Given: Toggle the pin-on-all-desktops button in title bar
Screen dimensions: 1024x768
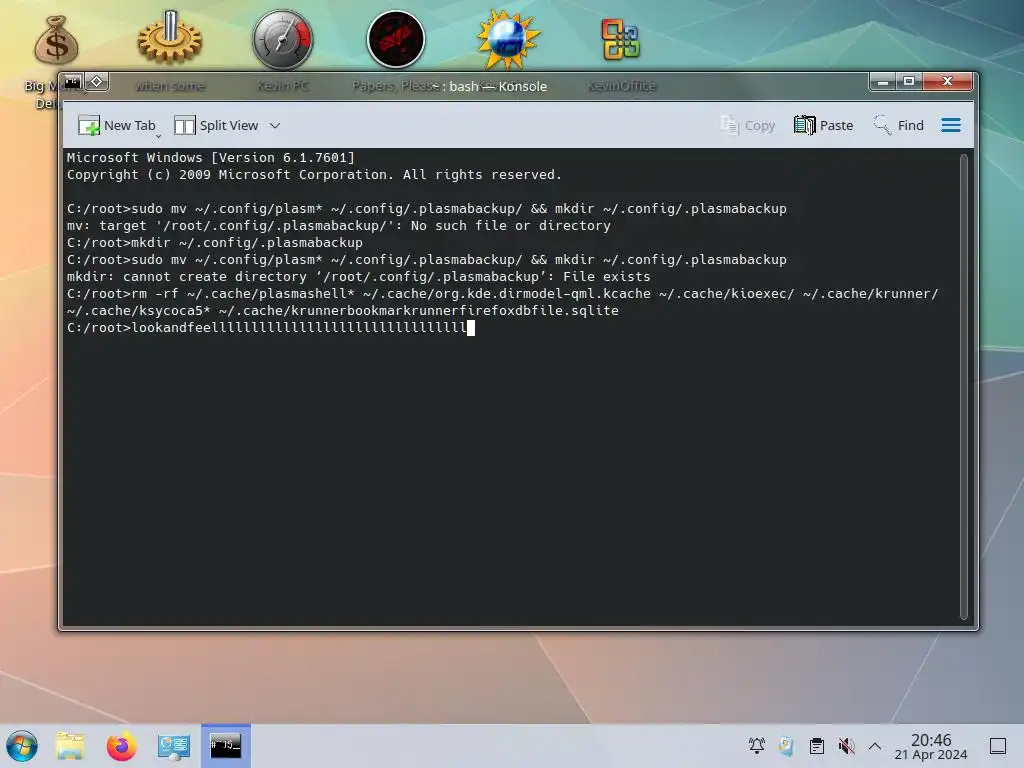Looking at the screenshot, I should tap(97, 82).
